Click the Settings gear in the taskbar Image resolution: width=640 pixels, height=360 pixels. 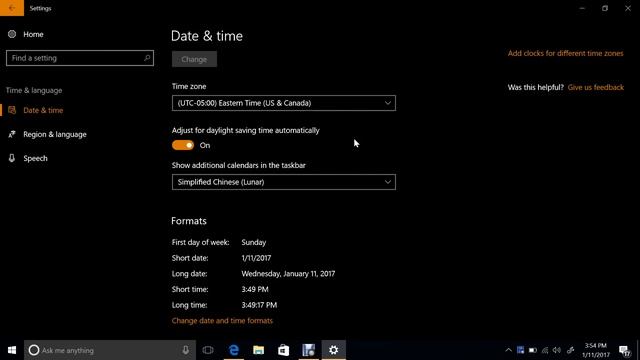coord(333,350)
